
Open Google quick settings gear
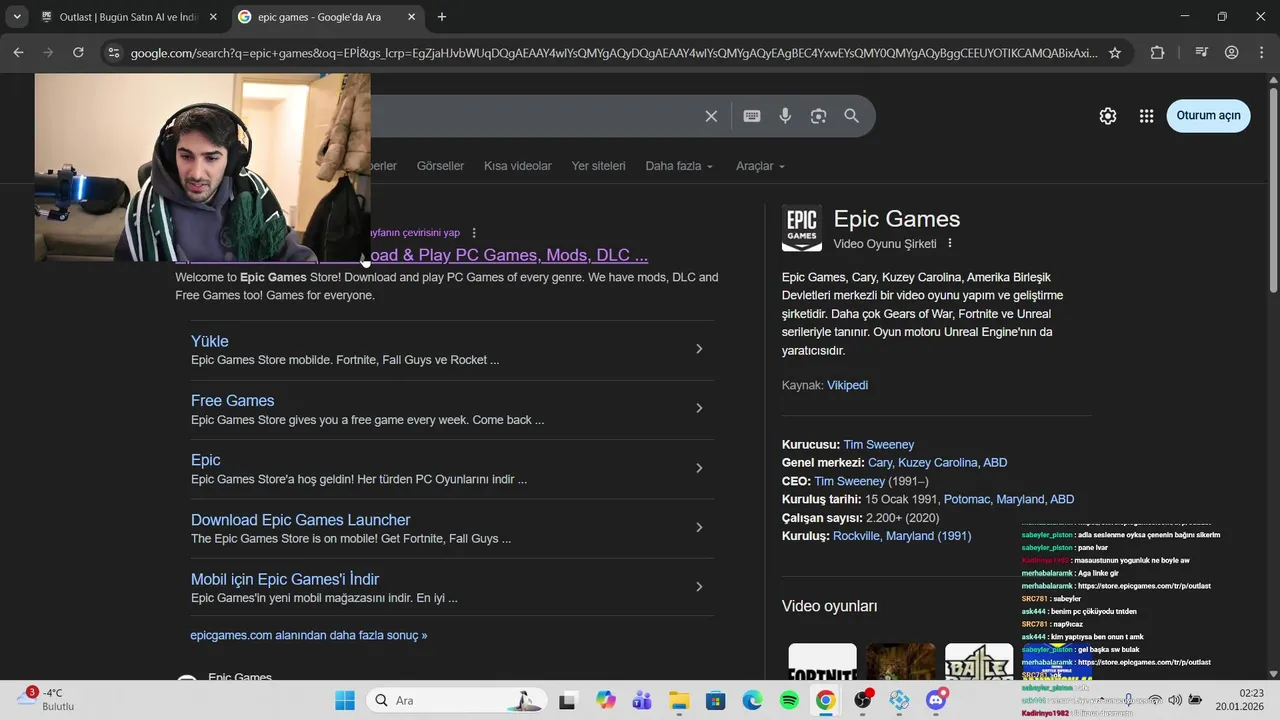tap(1108, 116)
